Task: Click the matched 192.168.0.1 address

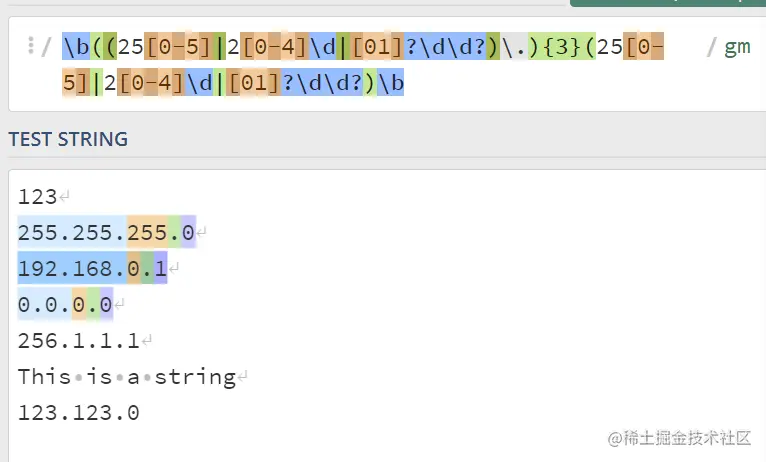Action: (92, 269)
